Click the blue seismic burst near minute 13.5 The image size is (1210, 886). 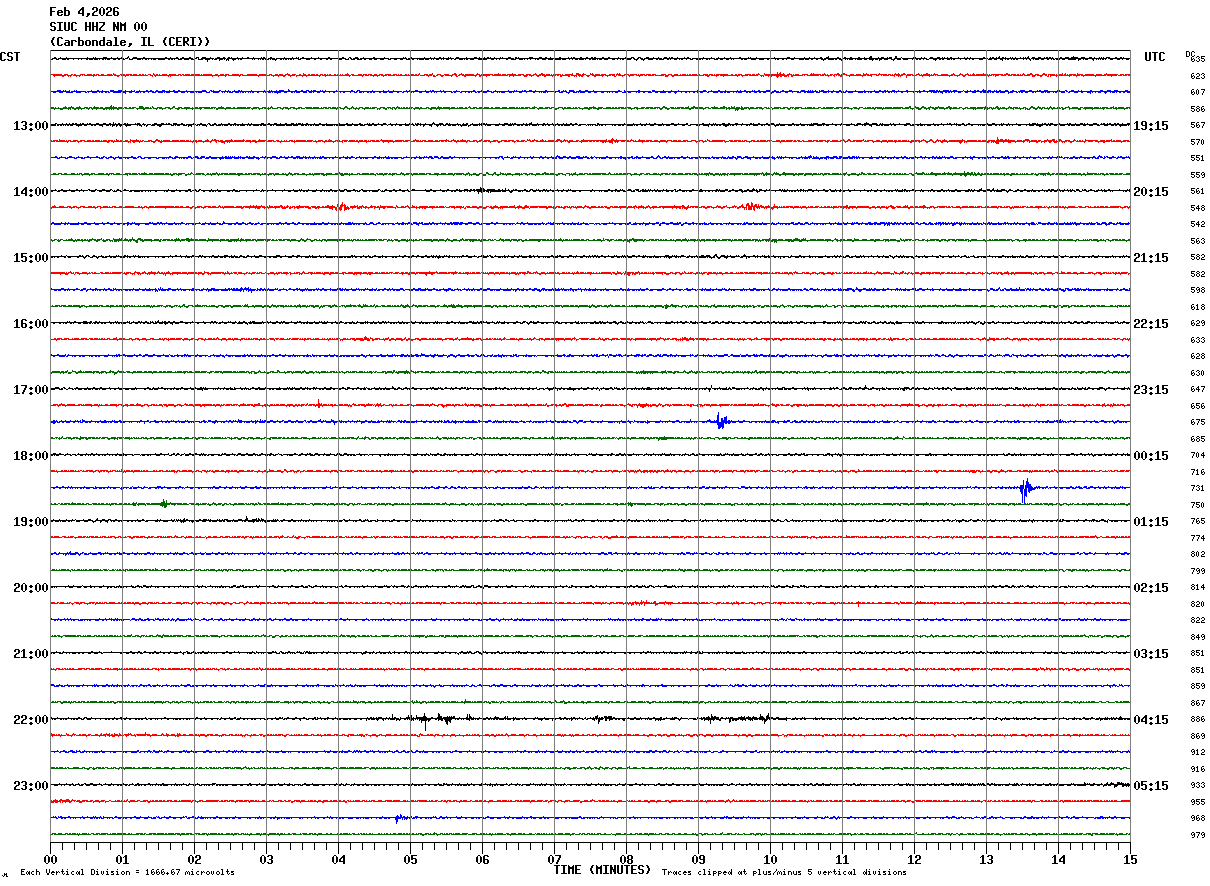coord(1025,488)
